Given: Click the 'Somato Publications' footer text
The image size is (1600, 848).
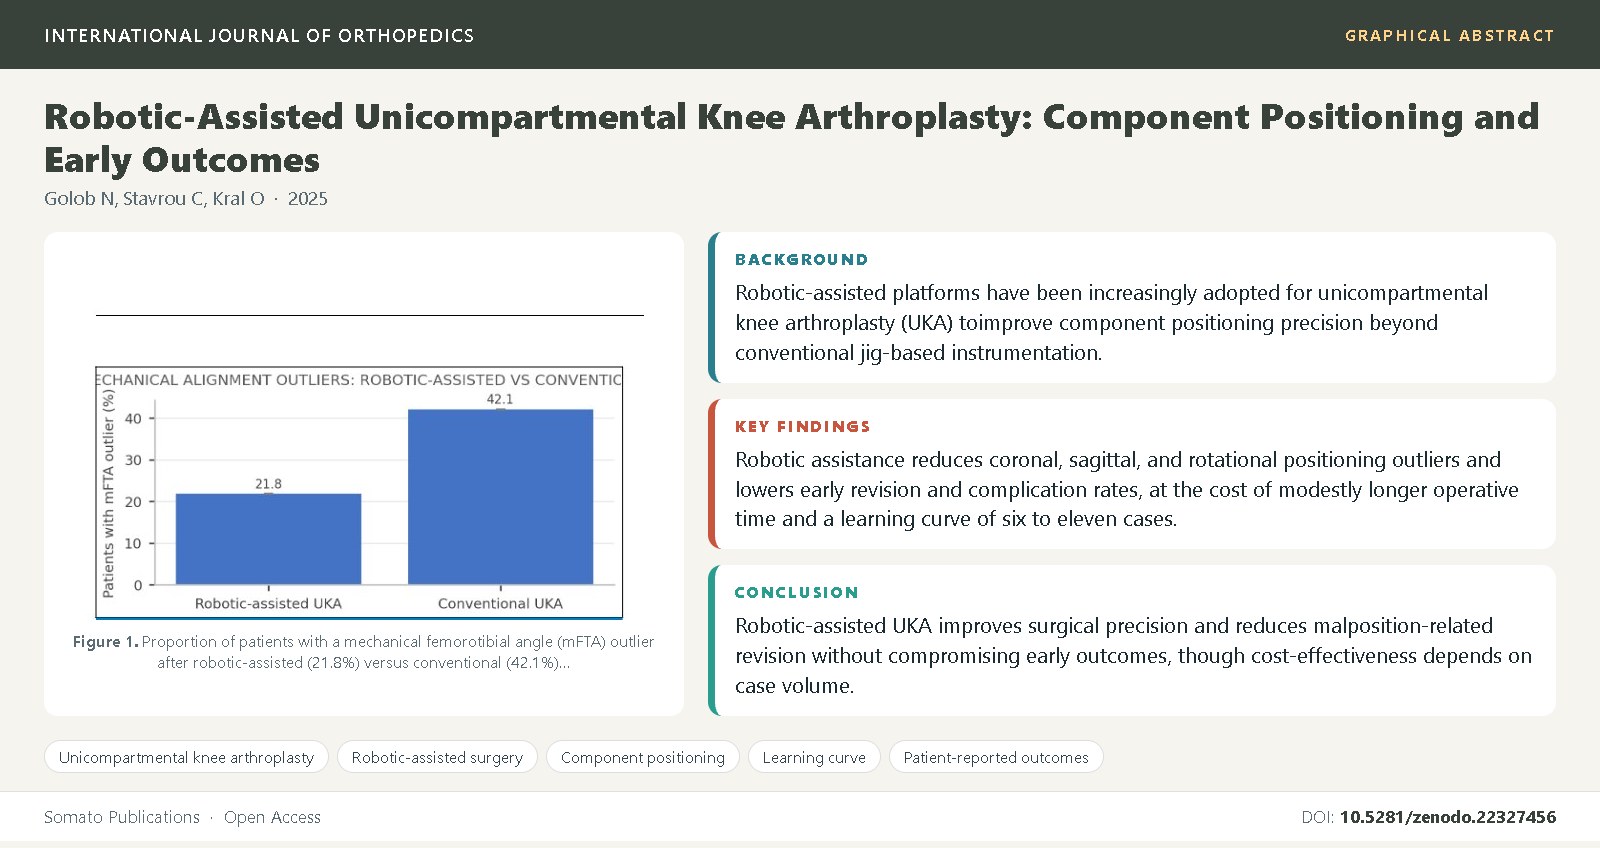Looking at the screenshot, I should pos(122,817).
